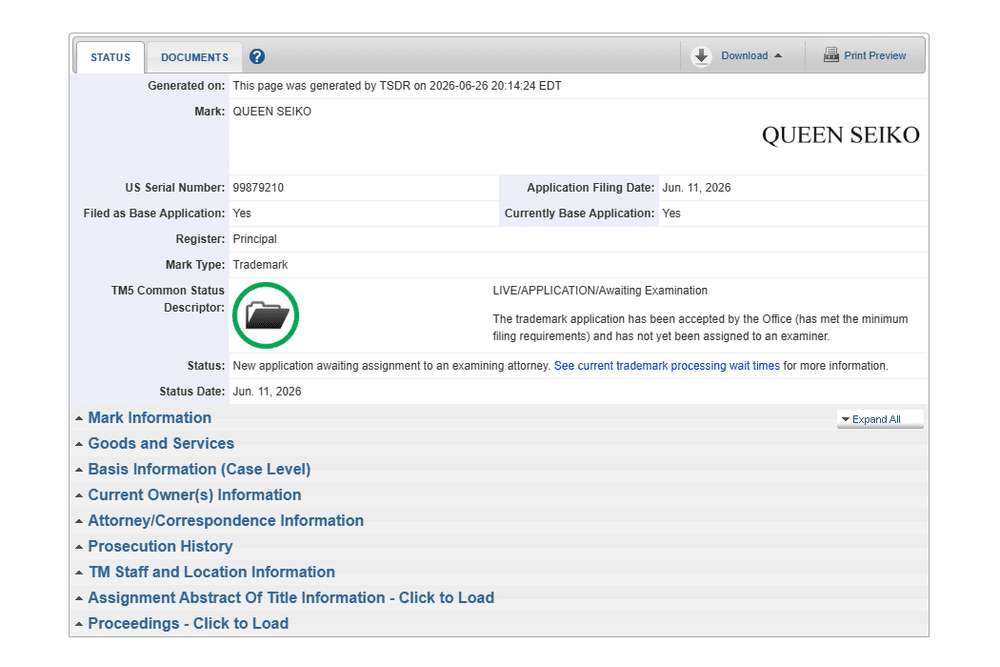The image size is (1000, 667).
Task: Expand the Goods and Services section
Action: click(x=161, y=443)
